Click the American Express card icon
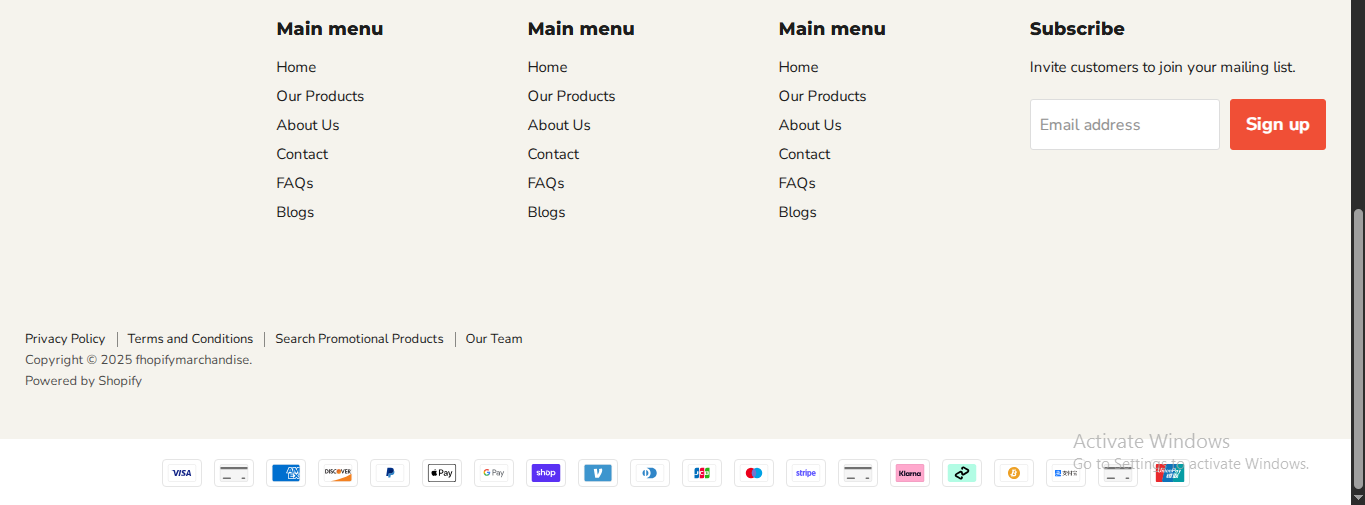This screenshot has height=505, width=1365. [x=286, y=473]
